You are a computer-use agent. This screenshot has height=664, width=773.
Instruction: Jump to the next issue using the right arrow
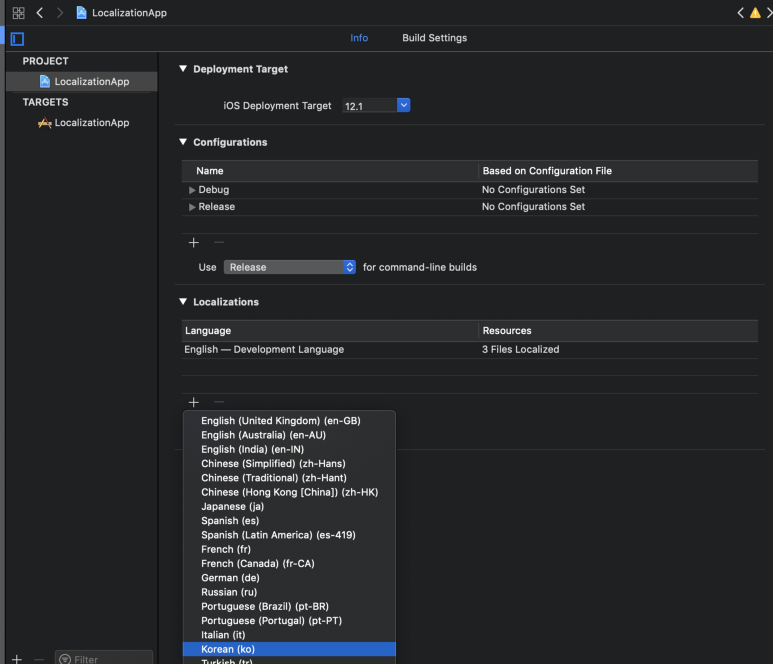point(768,13)
